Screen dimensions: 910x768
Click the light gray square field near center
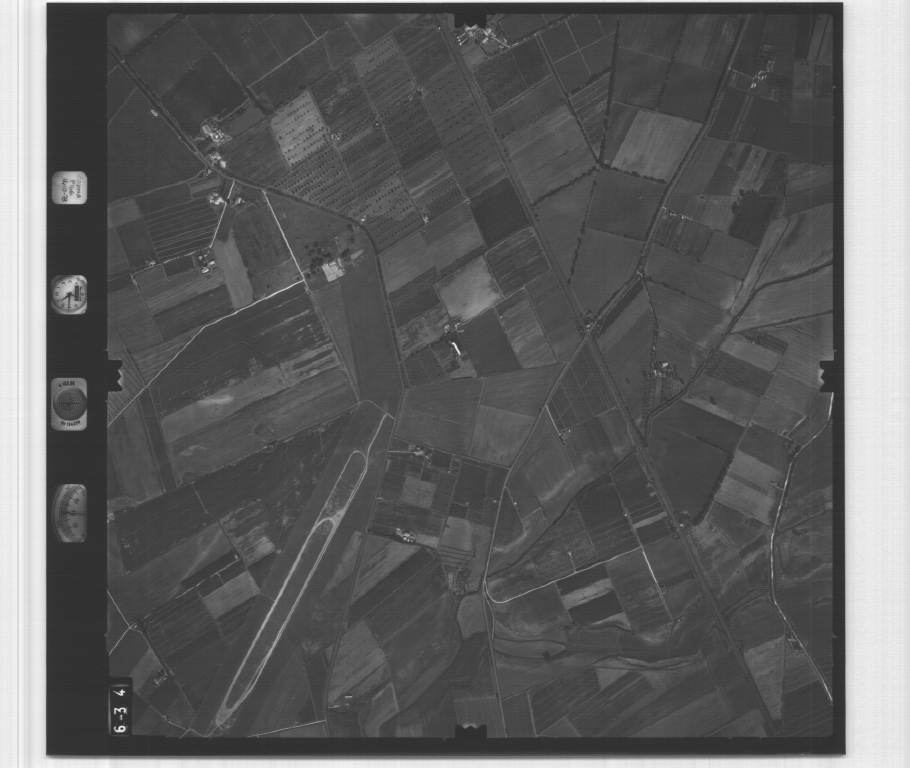[466, 289]
